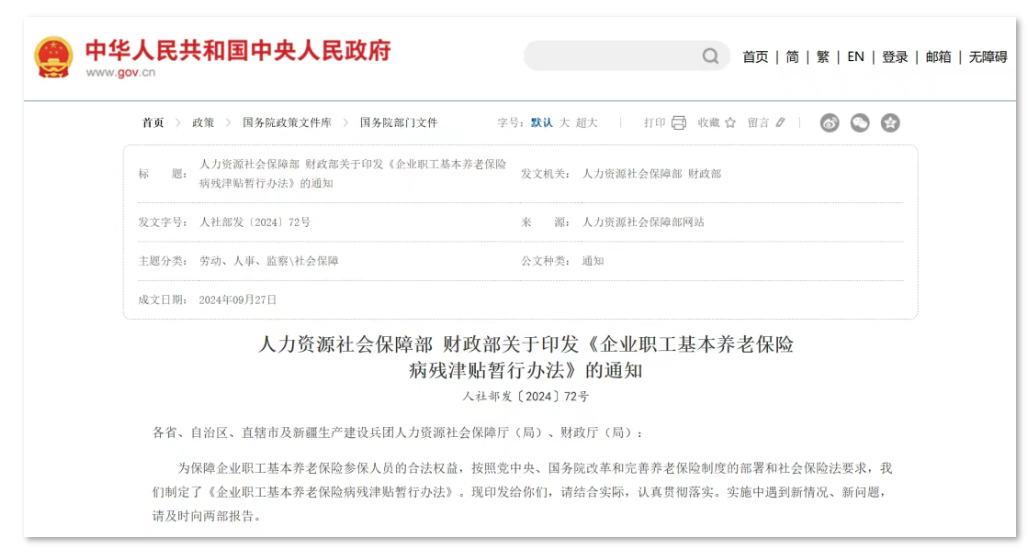Click the 登录 login link
The image size is (1034, 558).
point(895,57)
